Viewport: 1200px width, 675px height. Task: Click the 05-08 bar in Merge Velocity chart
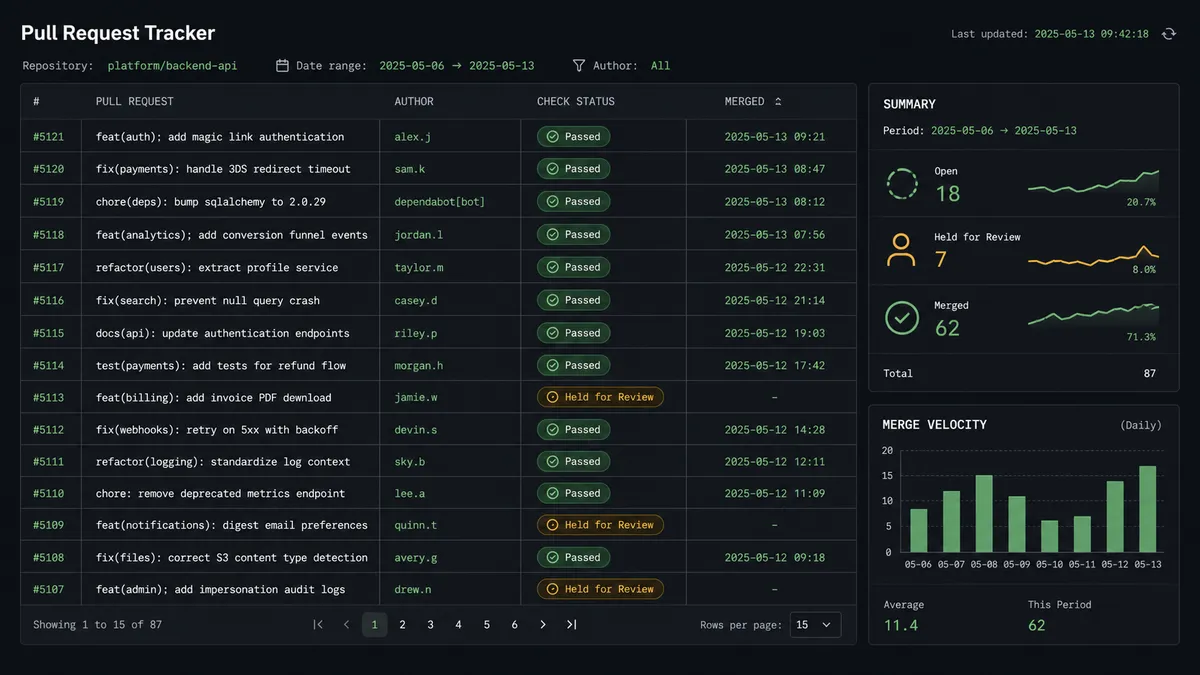[984, 513]
